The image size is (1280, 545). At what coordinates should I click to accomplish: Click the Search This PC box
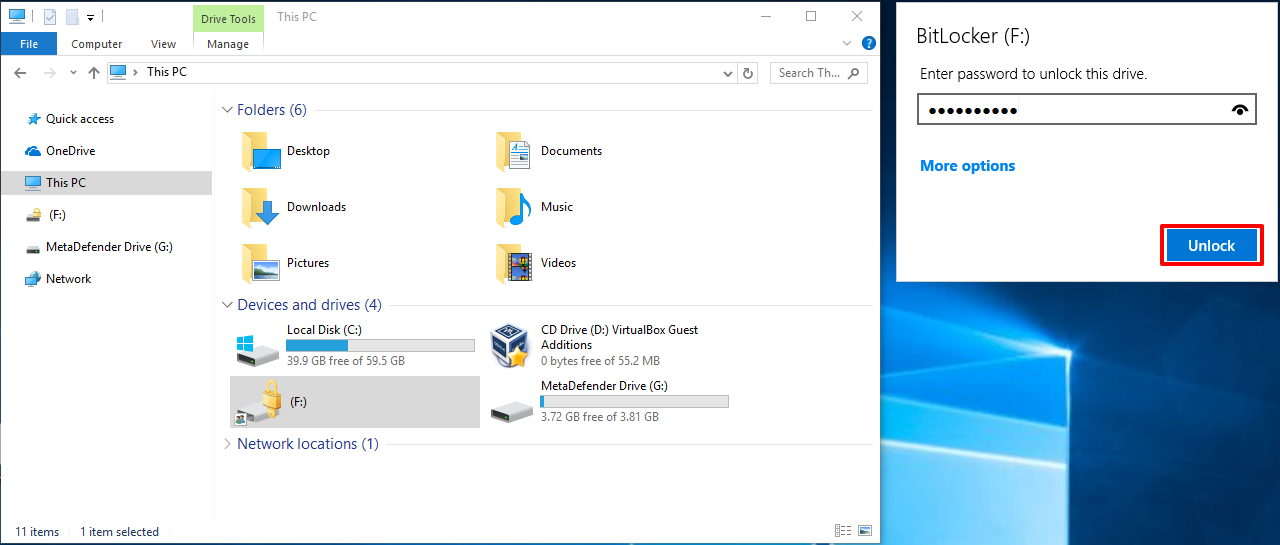click(818, 73)
